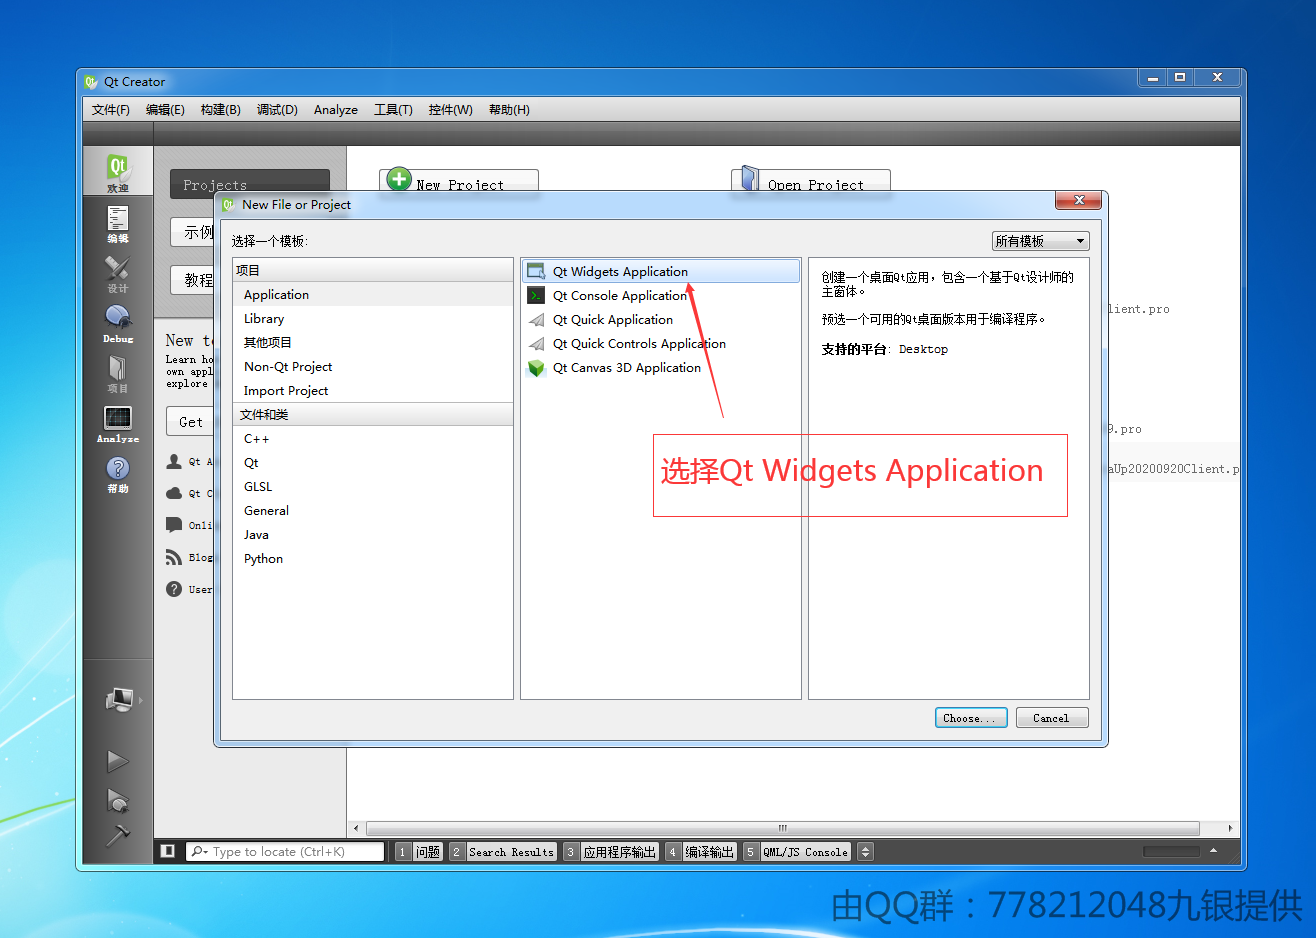Open the Analyze menu
Viewport: 1316px width, 938px height.
point(336,110)
